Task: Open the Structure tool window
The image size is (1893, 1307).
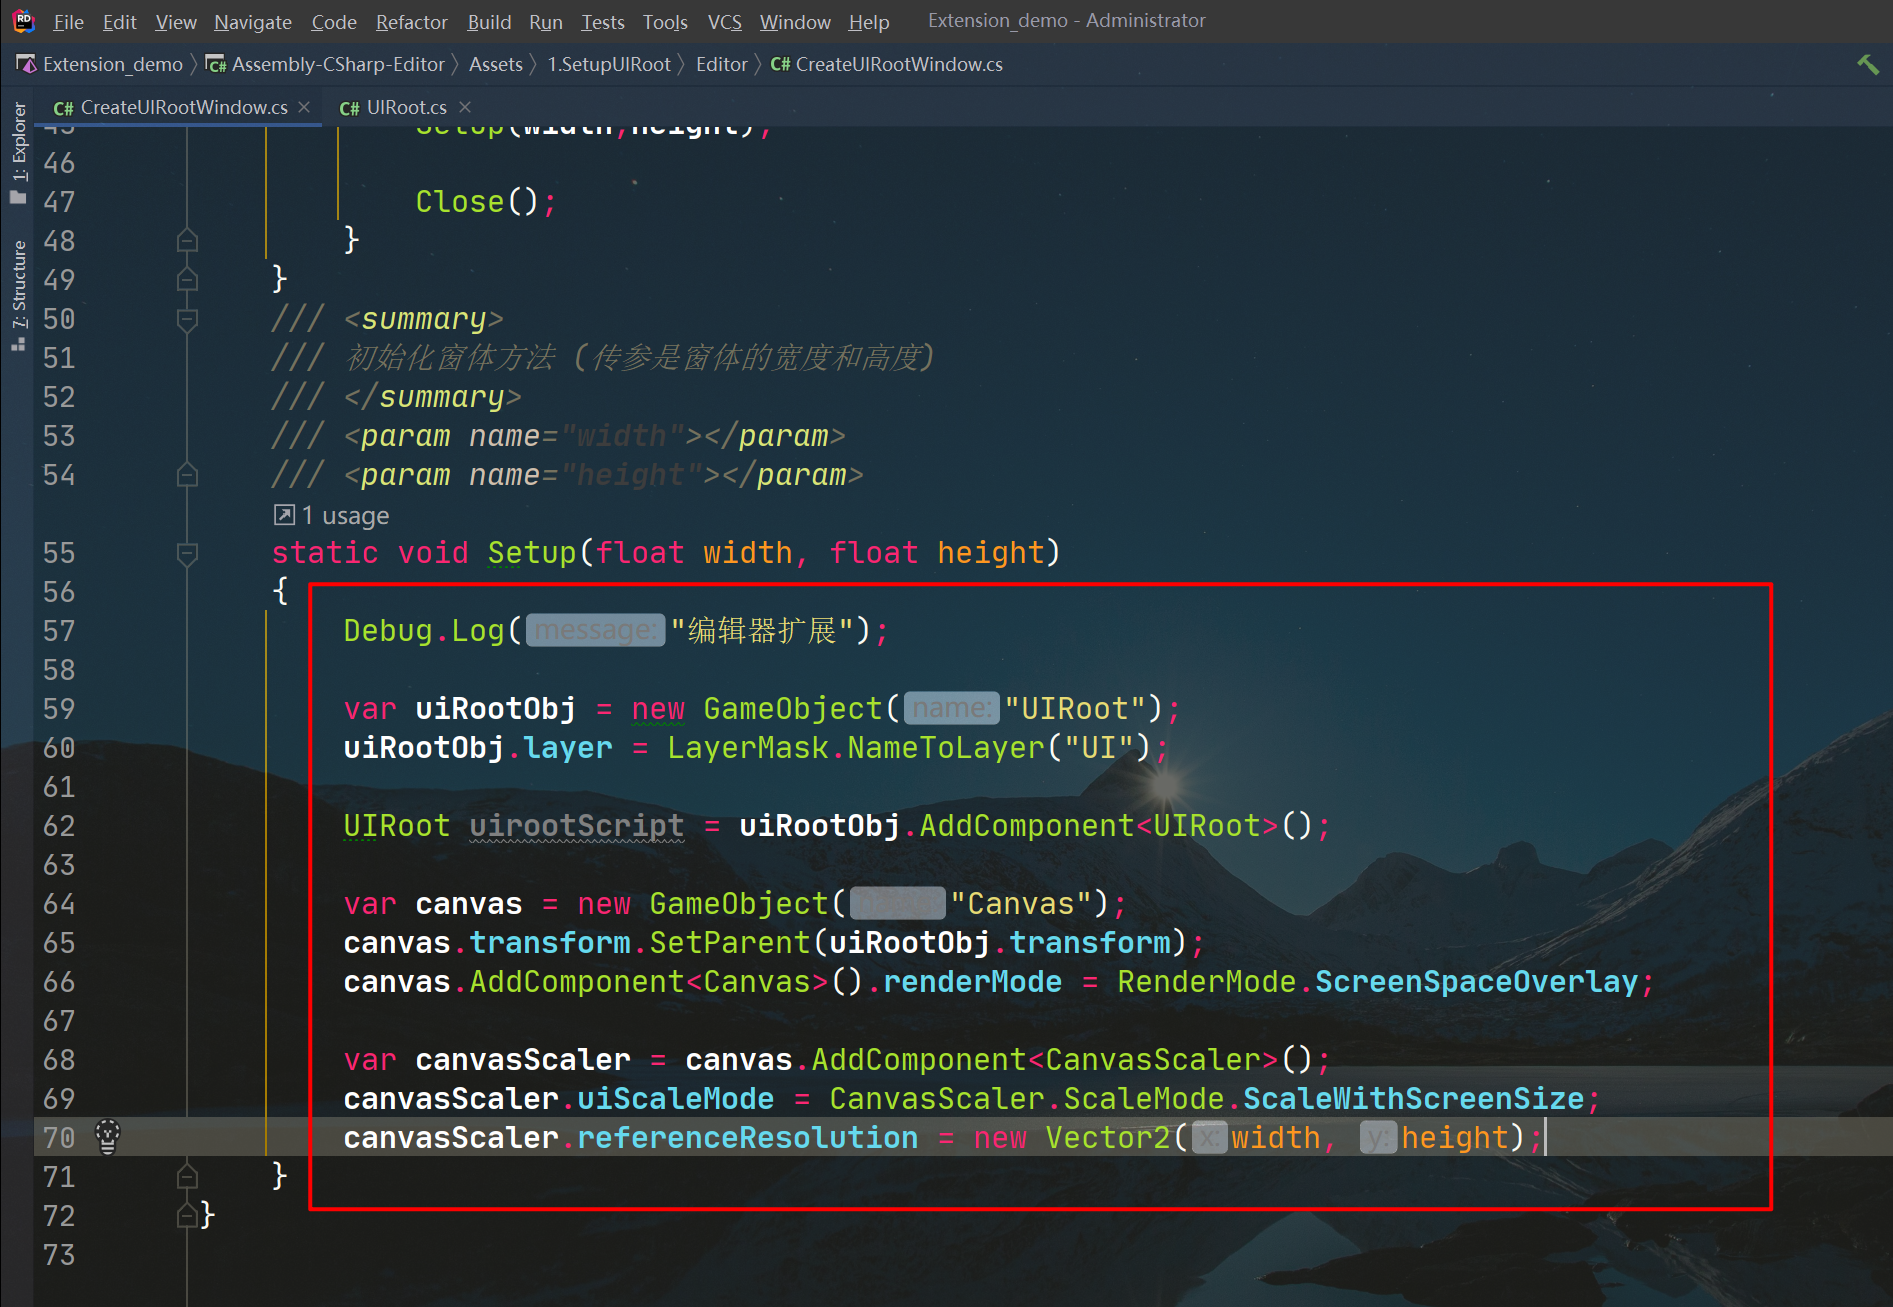Action: pyautogui.click(x=18, y=294)
